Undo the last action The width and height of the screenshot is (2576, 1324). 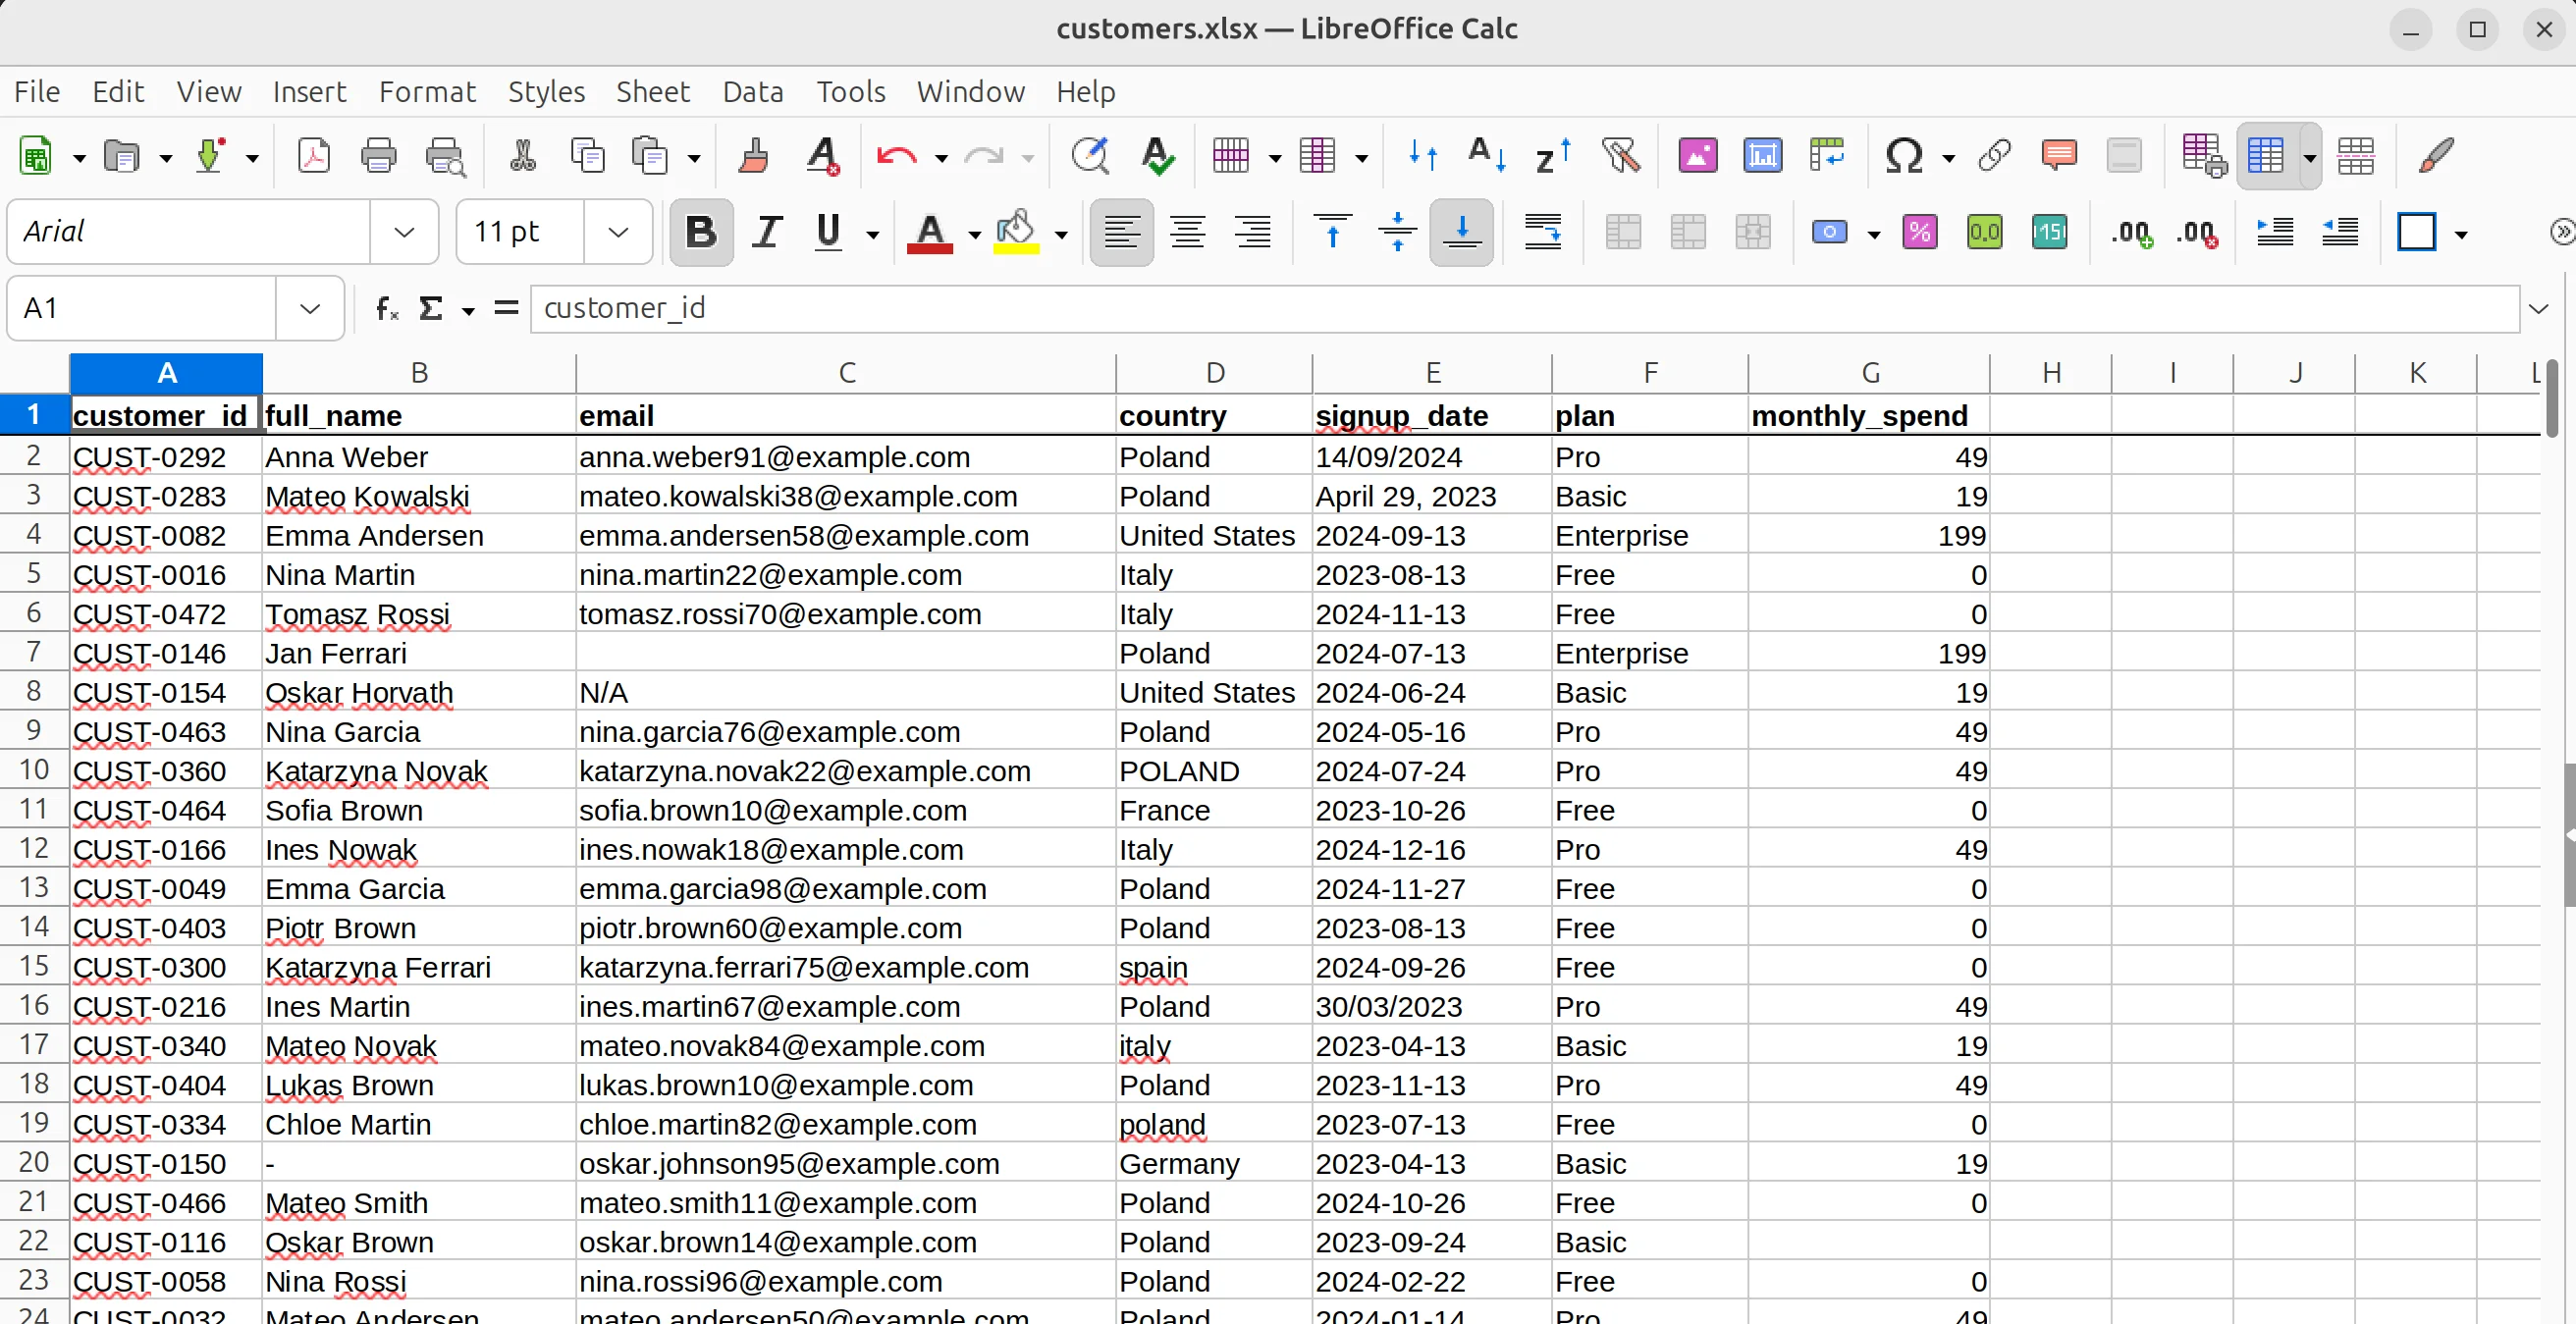(896, 156)
